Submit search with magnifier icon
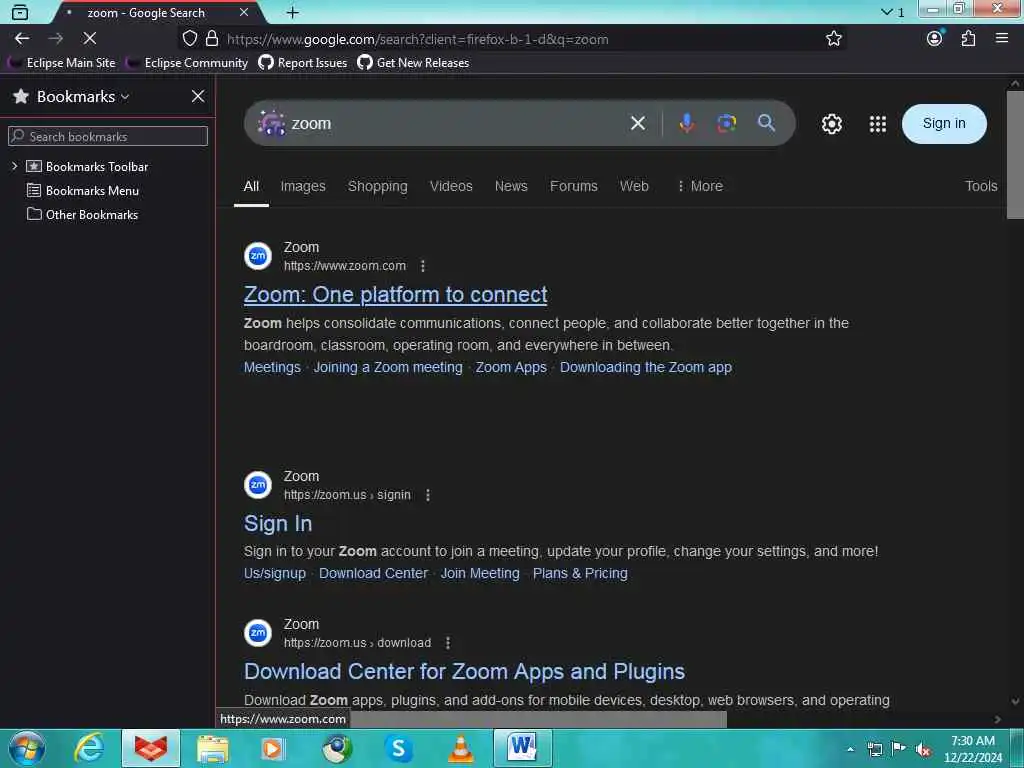 766,123
